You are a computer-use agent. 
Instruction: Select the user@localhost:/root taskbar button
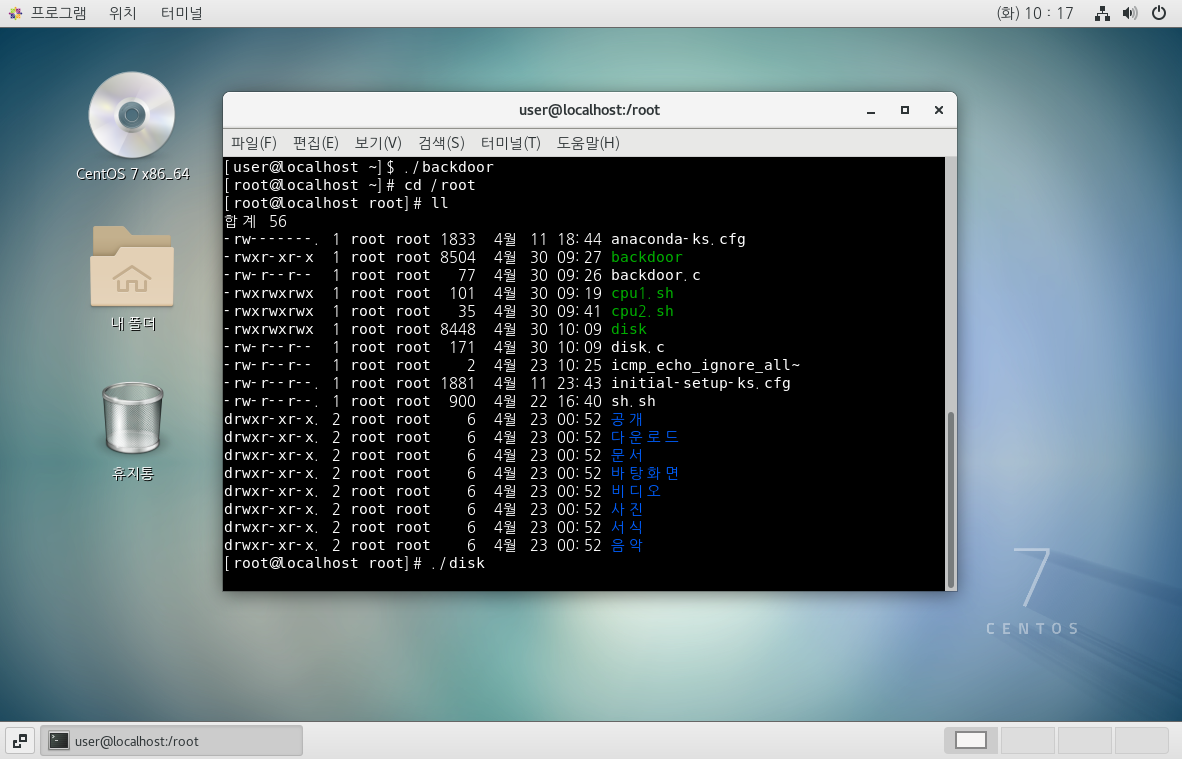click(x=171, y=741)
